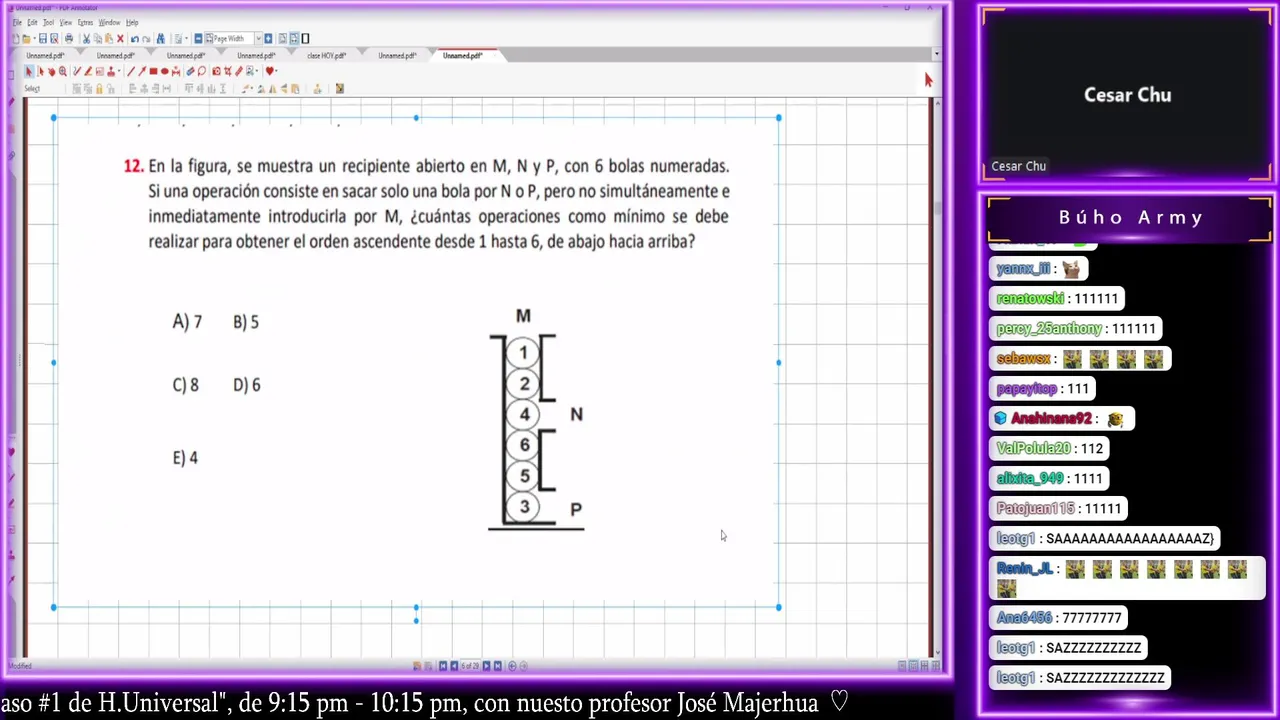Select the pointer Select tool

[29, 71]
